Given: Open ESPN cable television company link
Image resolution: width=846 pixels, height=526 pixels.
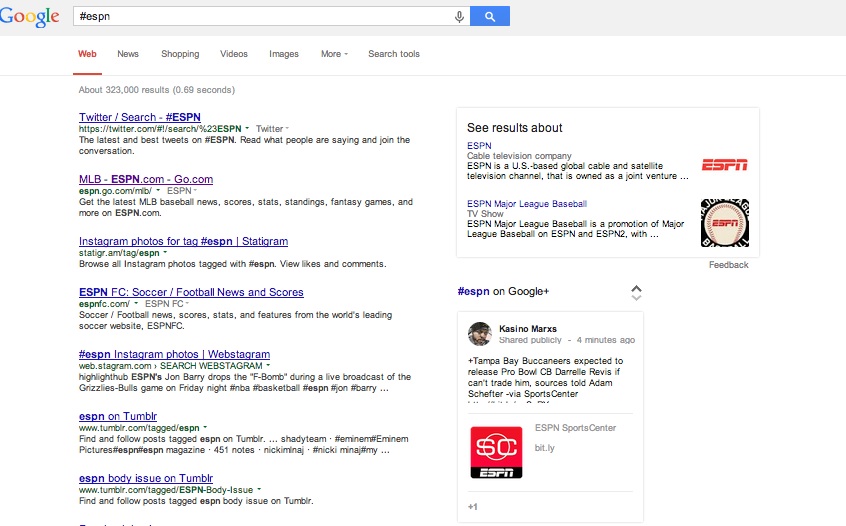Looking at the screenshot, I should coord(479,146).
